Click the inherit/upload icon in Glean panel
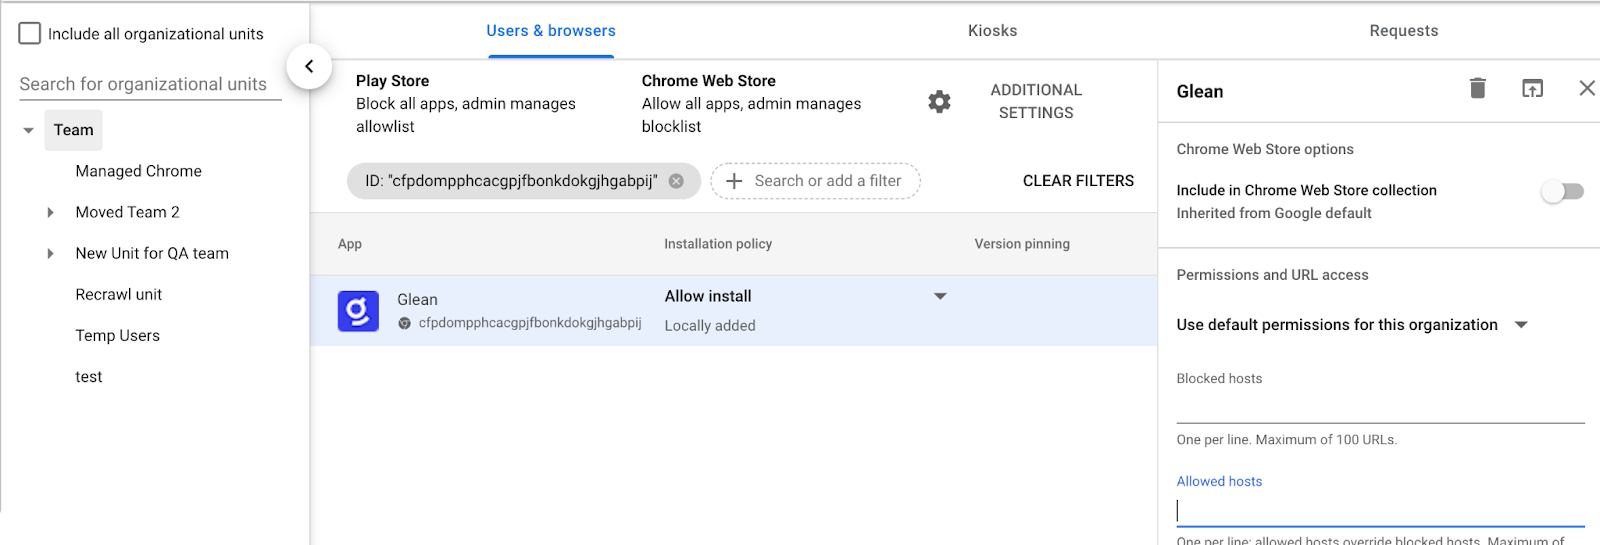Image resolution: width=1600 pixels, height=545 pixels. click(x=1532, y=89)
